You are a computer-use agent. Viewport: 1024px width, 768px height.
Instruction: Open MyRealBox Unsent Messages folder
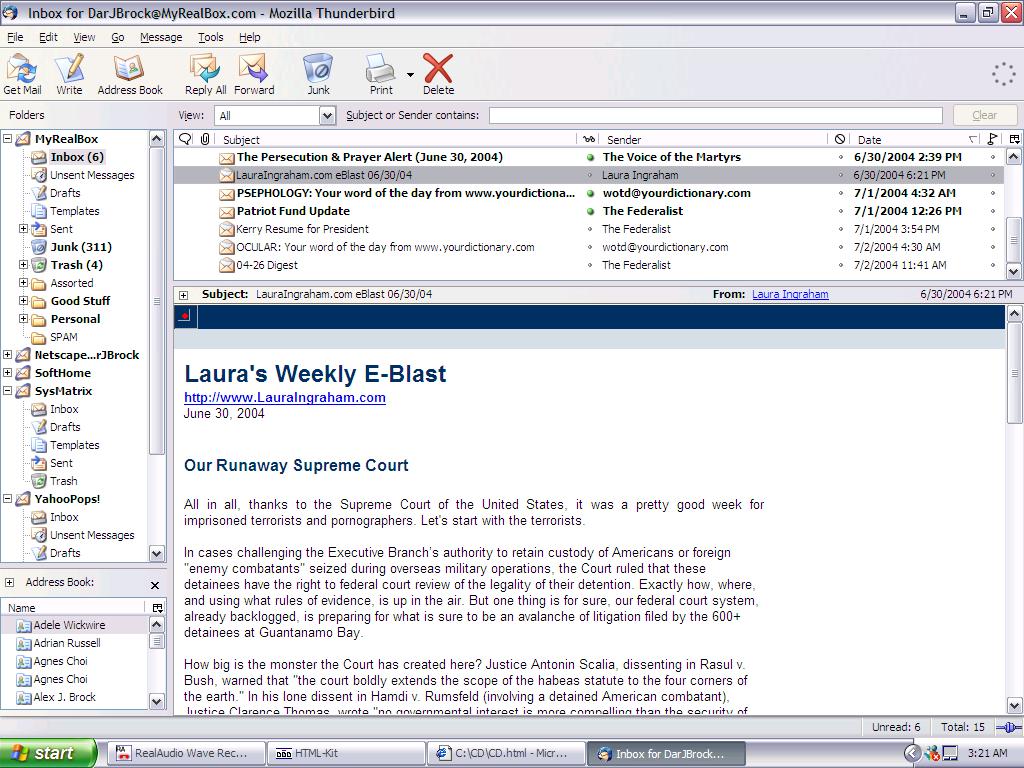(x=92, y=175)
